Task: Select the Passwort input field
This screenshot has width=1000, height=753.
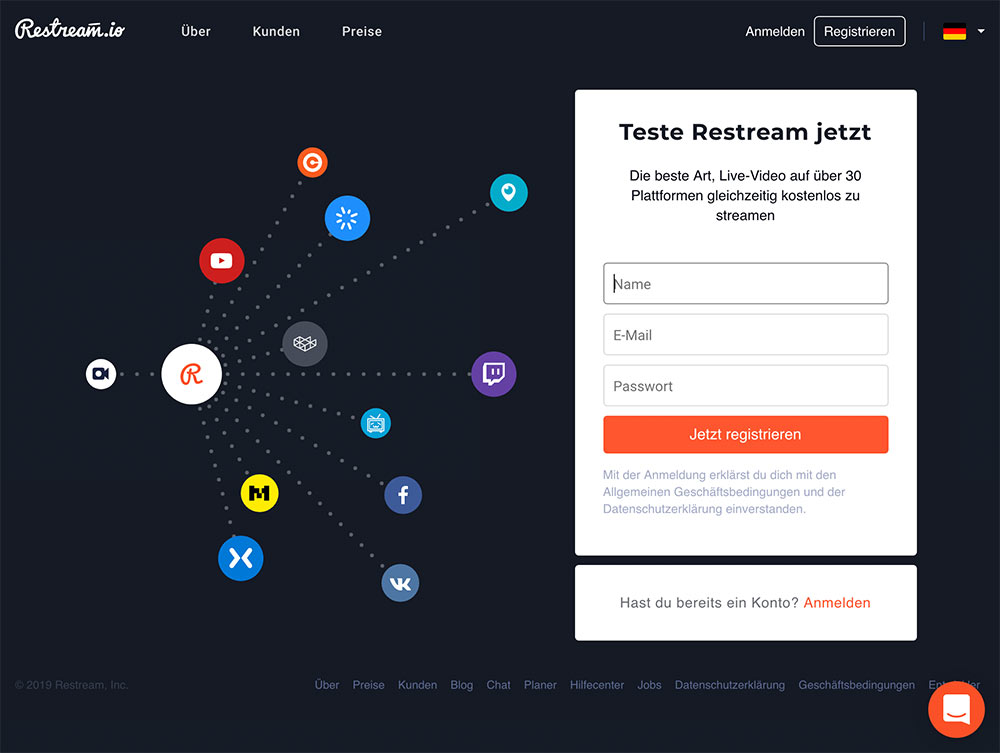Action: [x=745, y=386]
